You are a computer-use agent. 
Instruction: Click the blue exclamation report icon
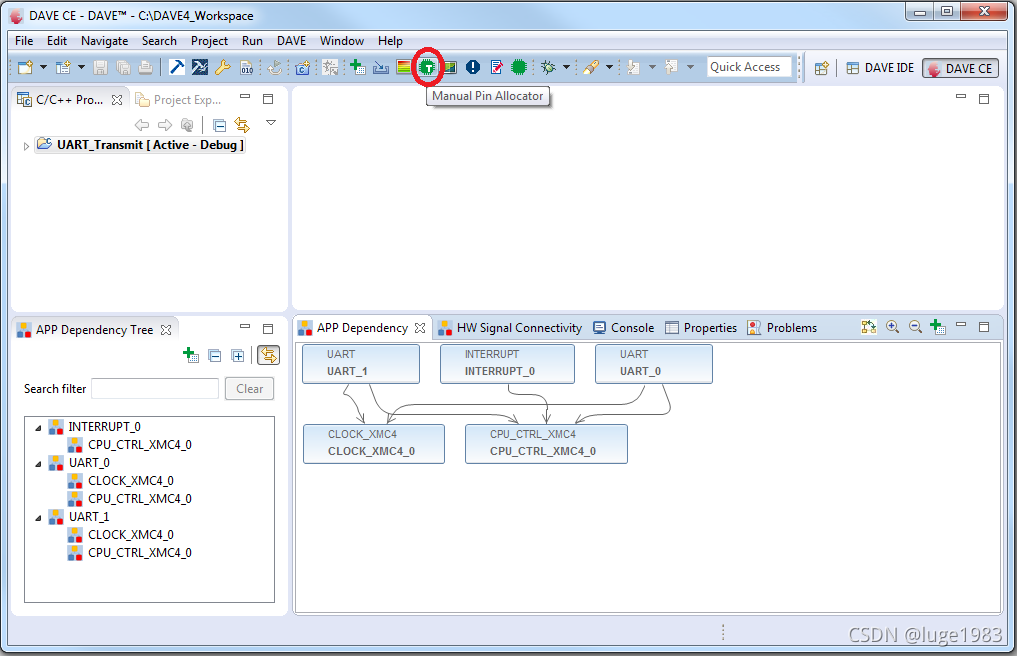click(473, 67)
